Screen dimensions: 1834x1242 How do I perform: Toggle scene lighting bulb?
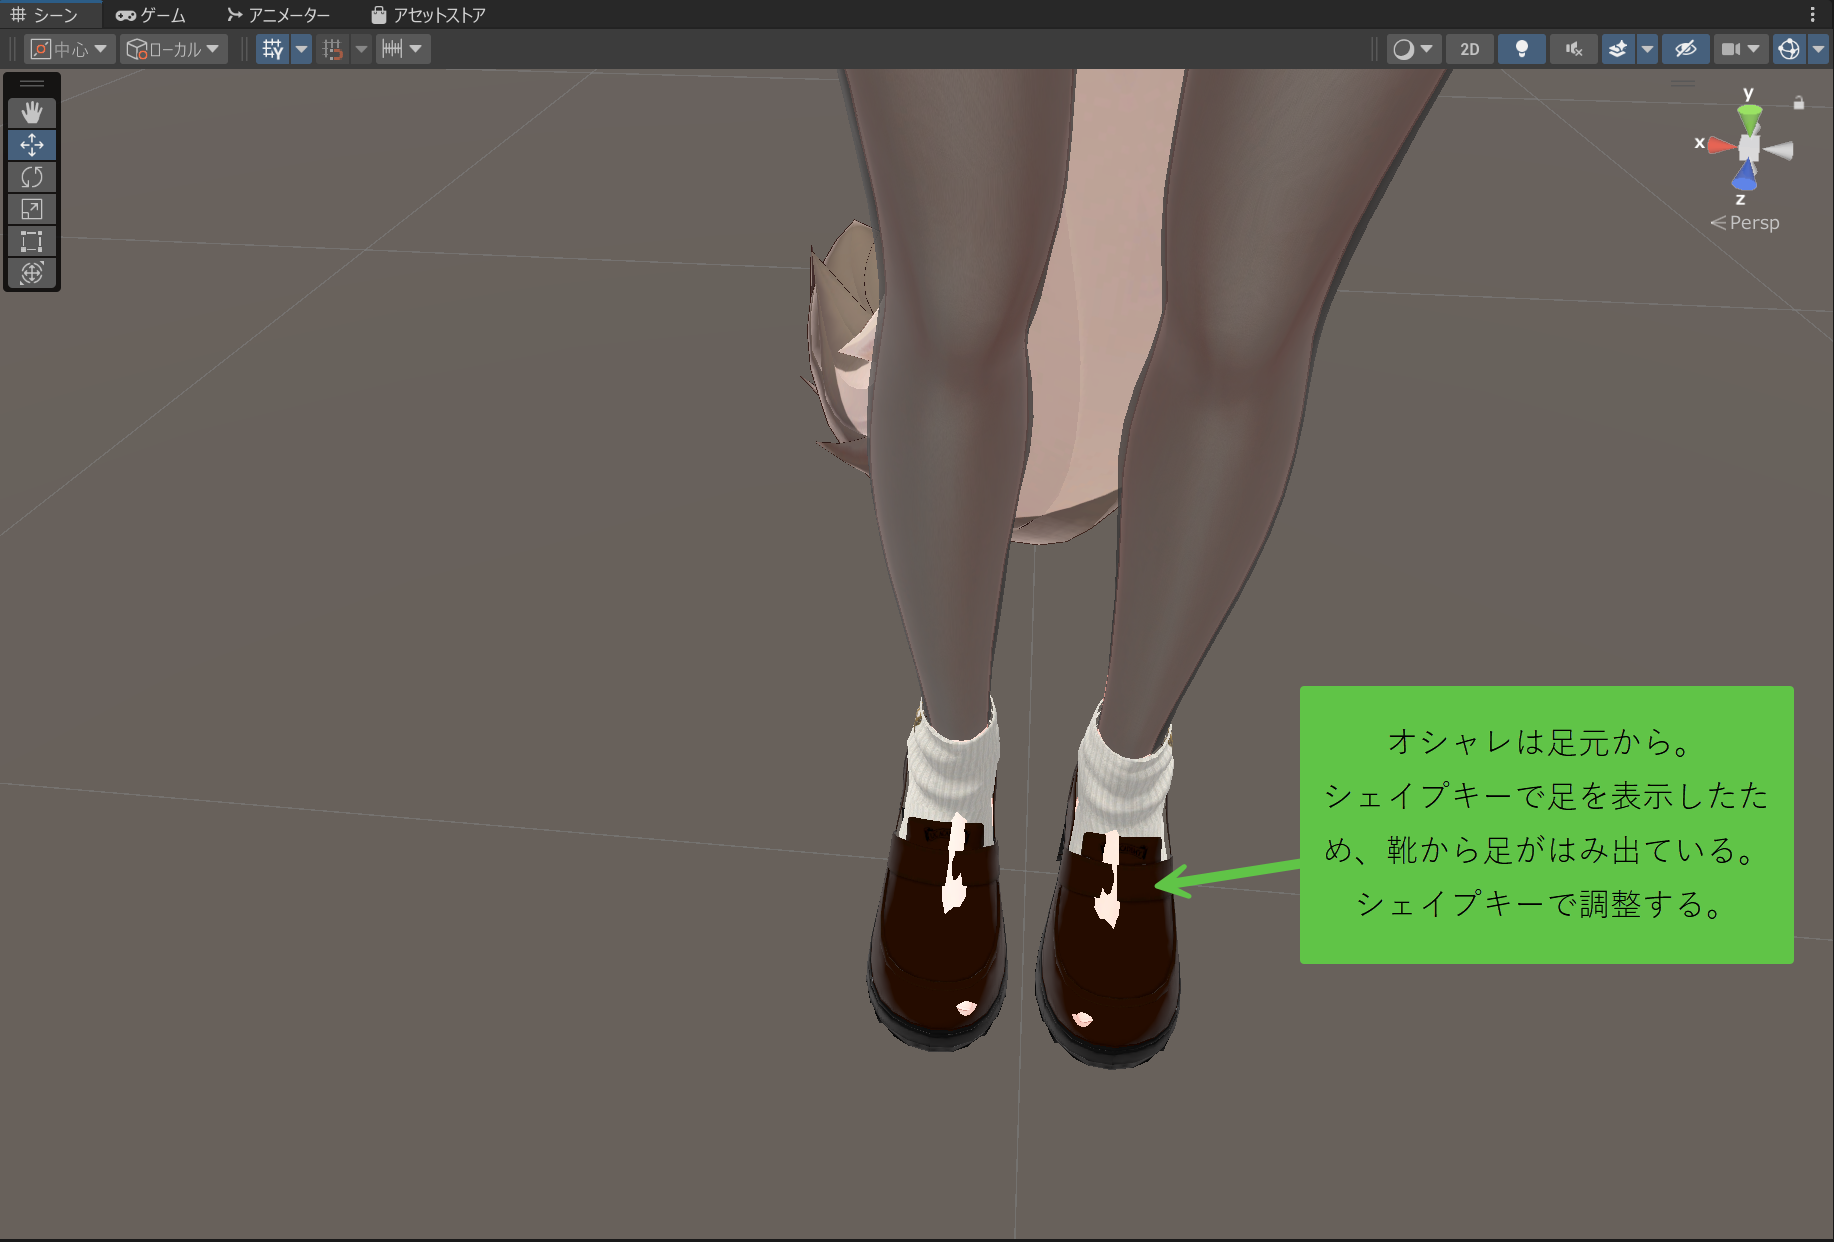pos(1521,49)
